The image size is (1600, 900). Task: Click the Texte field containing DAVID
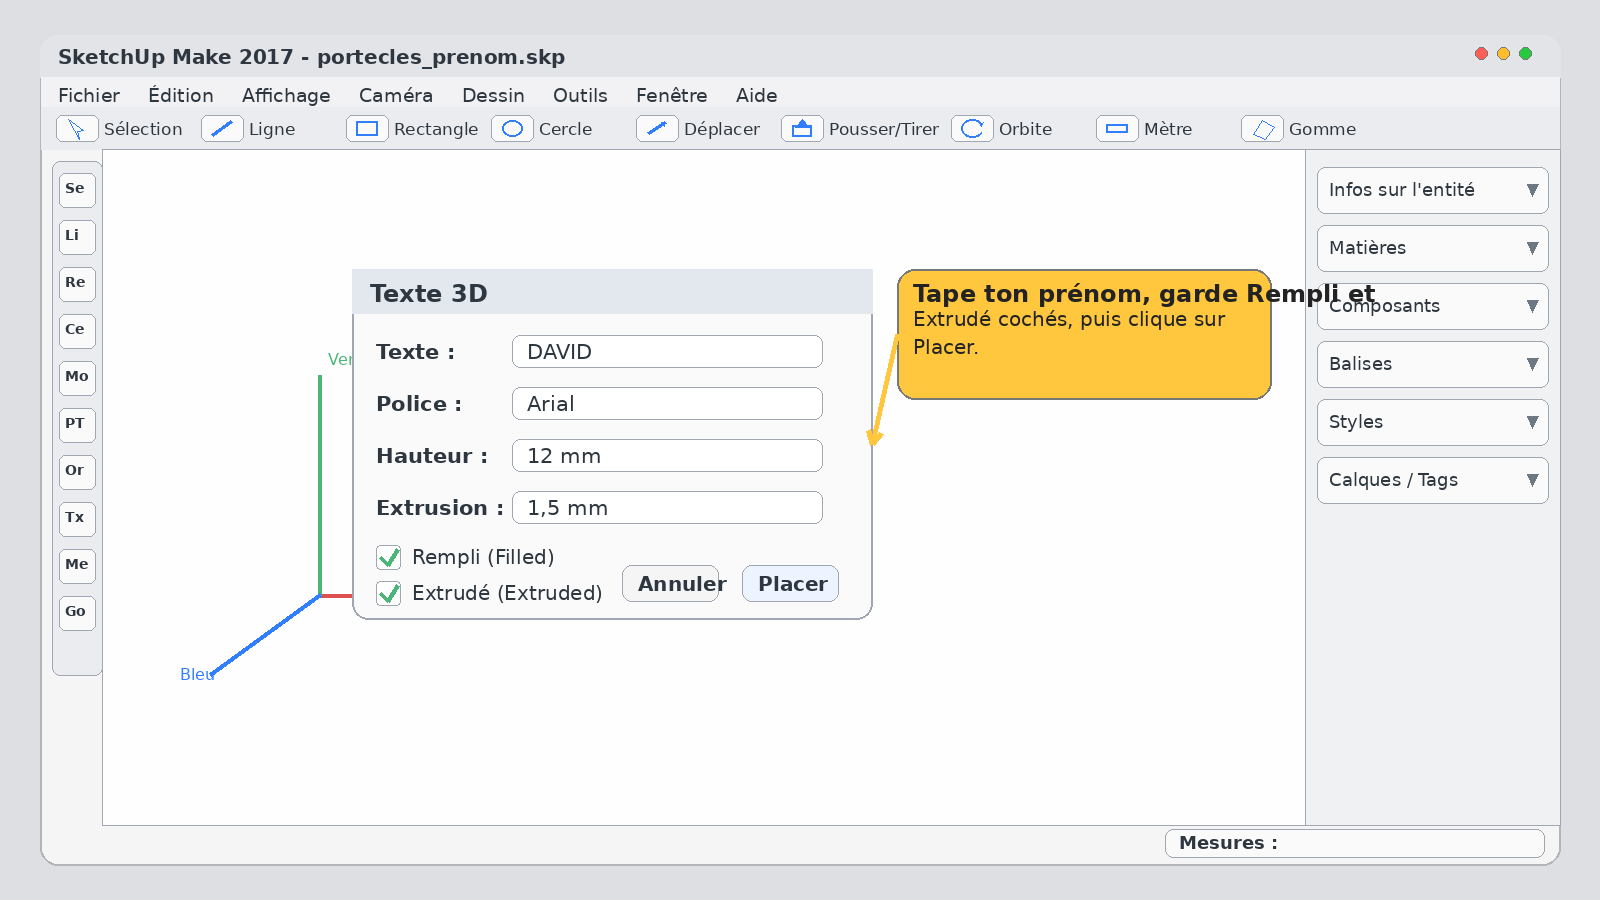tap(667, 352)
